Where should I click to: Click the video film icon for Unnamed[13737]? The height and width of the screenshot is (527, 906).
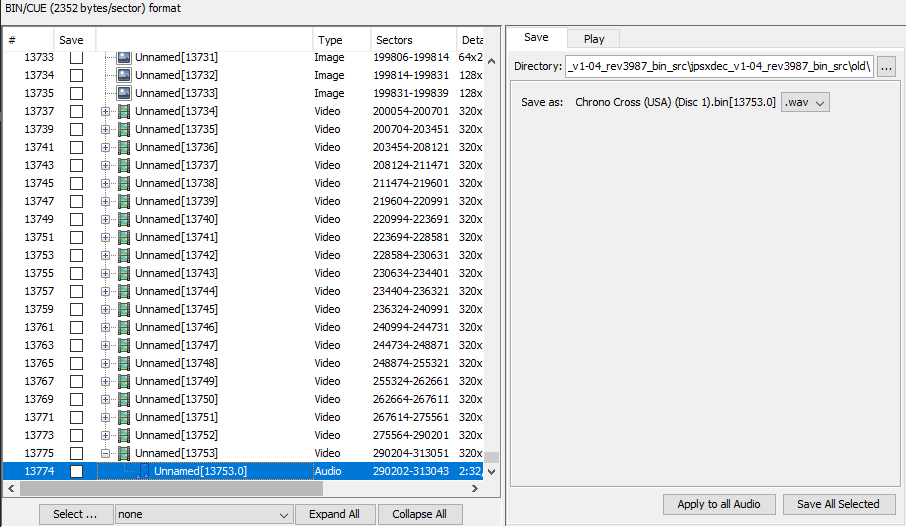125,165
